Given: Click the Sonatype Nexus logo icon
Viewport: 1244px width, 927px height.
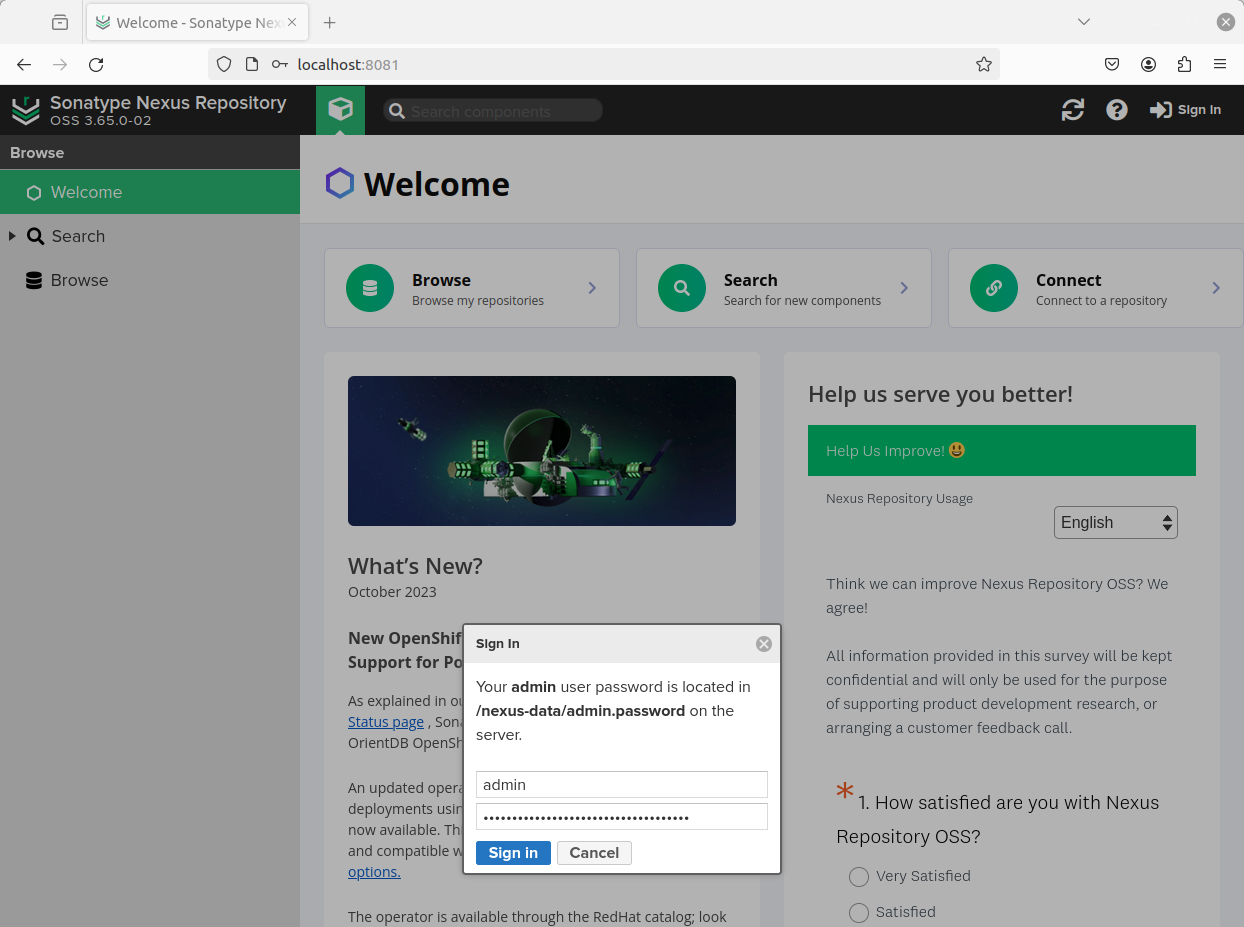Looking at the screenshot, I should (x=25, y=110).
